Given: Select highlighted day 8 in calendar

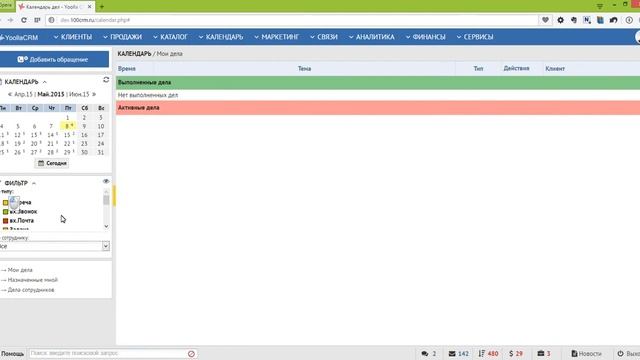Looking at the screenshot, I should click(x=68, y=126).
